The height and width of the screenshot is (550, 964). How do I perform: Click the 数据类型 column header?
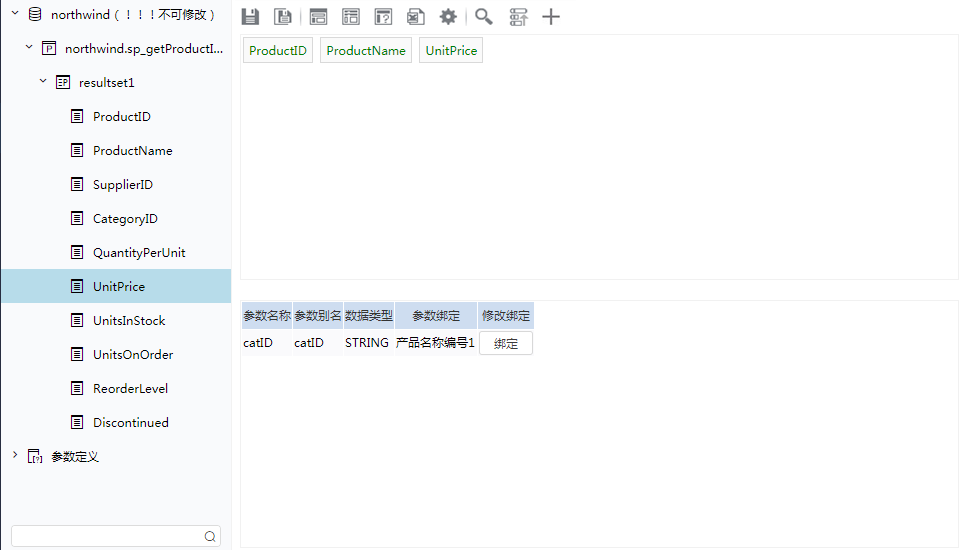[x=369, y=315]
